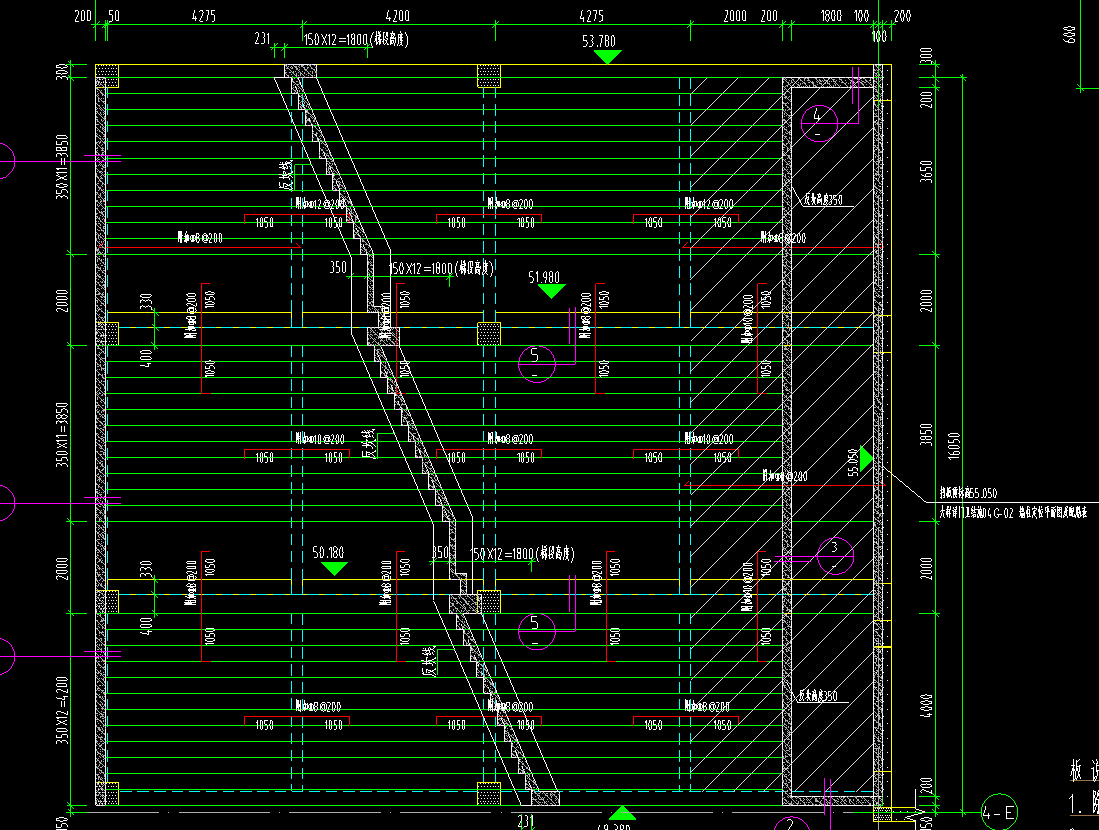Select the magenta section bubble numbered 3

pos(835,555)
